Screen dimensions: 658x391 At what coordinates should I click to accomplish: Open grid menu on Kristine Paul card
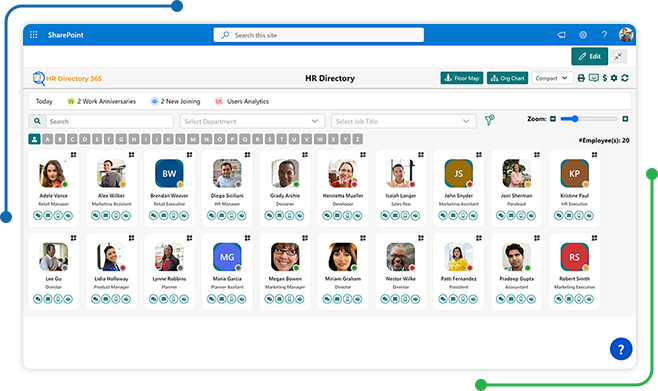(594, 155)
